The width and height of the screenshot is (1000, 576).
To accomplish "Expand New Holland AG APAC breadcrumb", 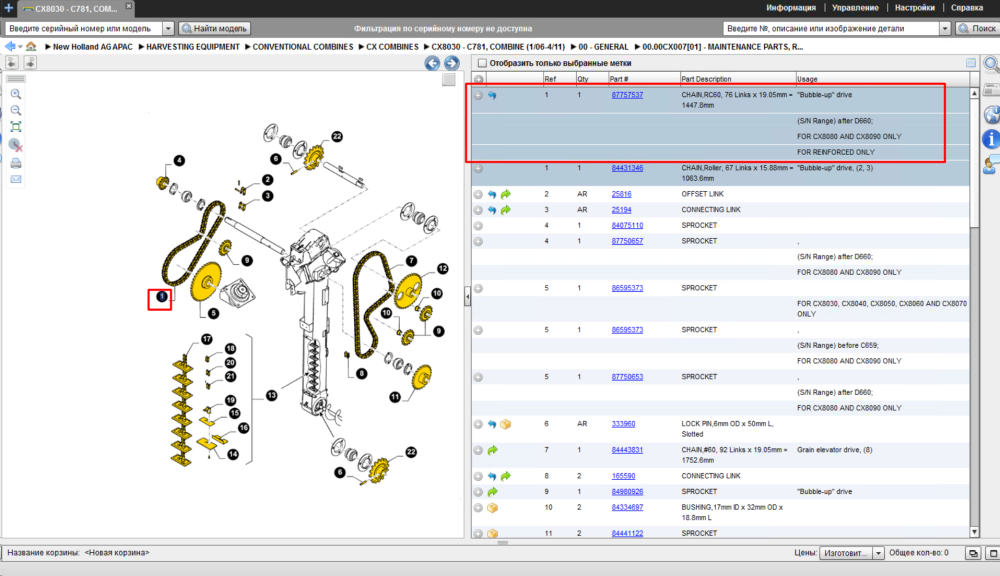I will pos(48,47).
